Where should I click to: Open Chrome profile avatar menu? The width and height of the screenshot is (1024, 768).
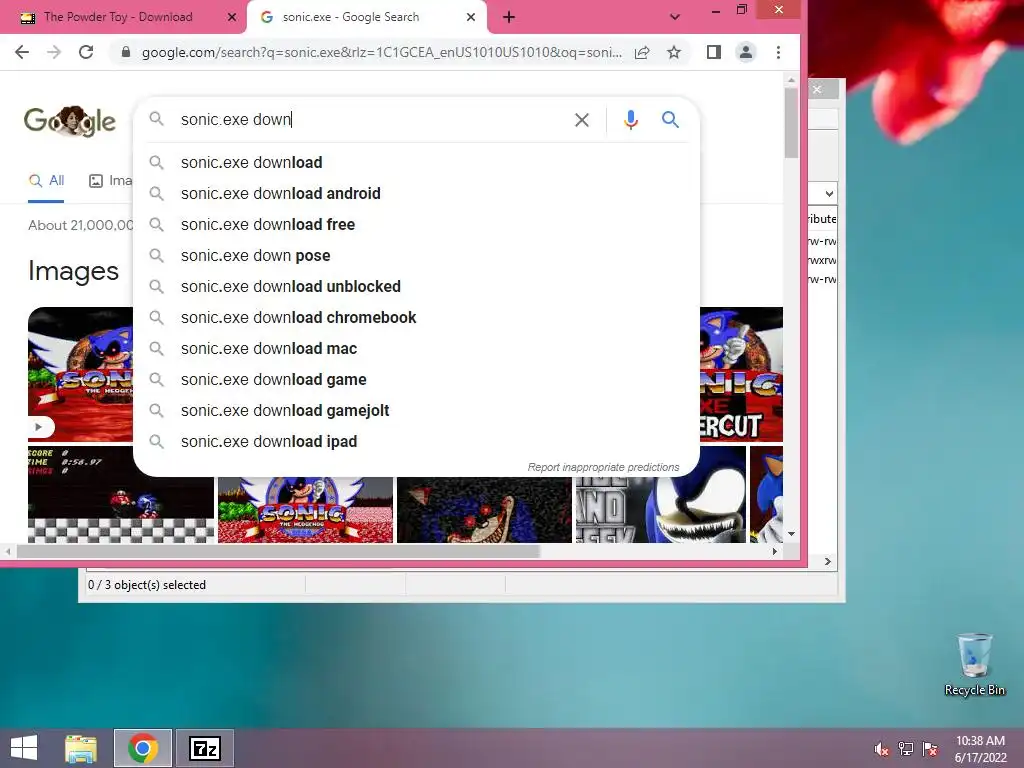[x=746, y=52]
